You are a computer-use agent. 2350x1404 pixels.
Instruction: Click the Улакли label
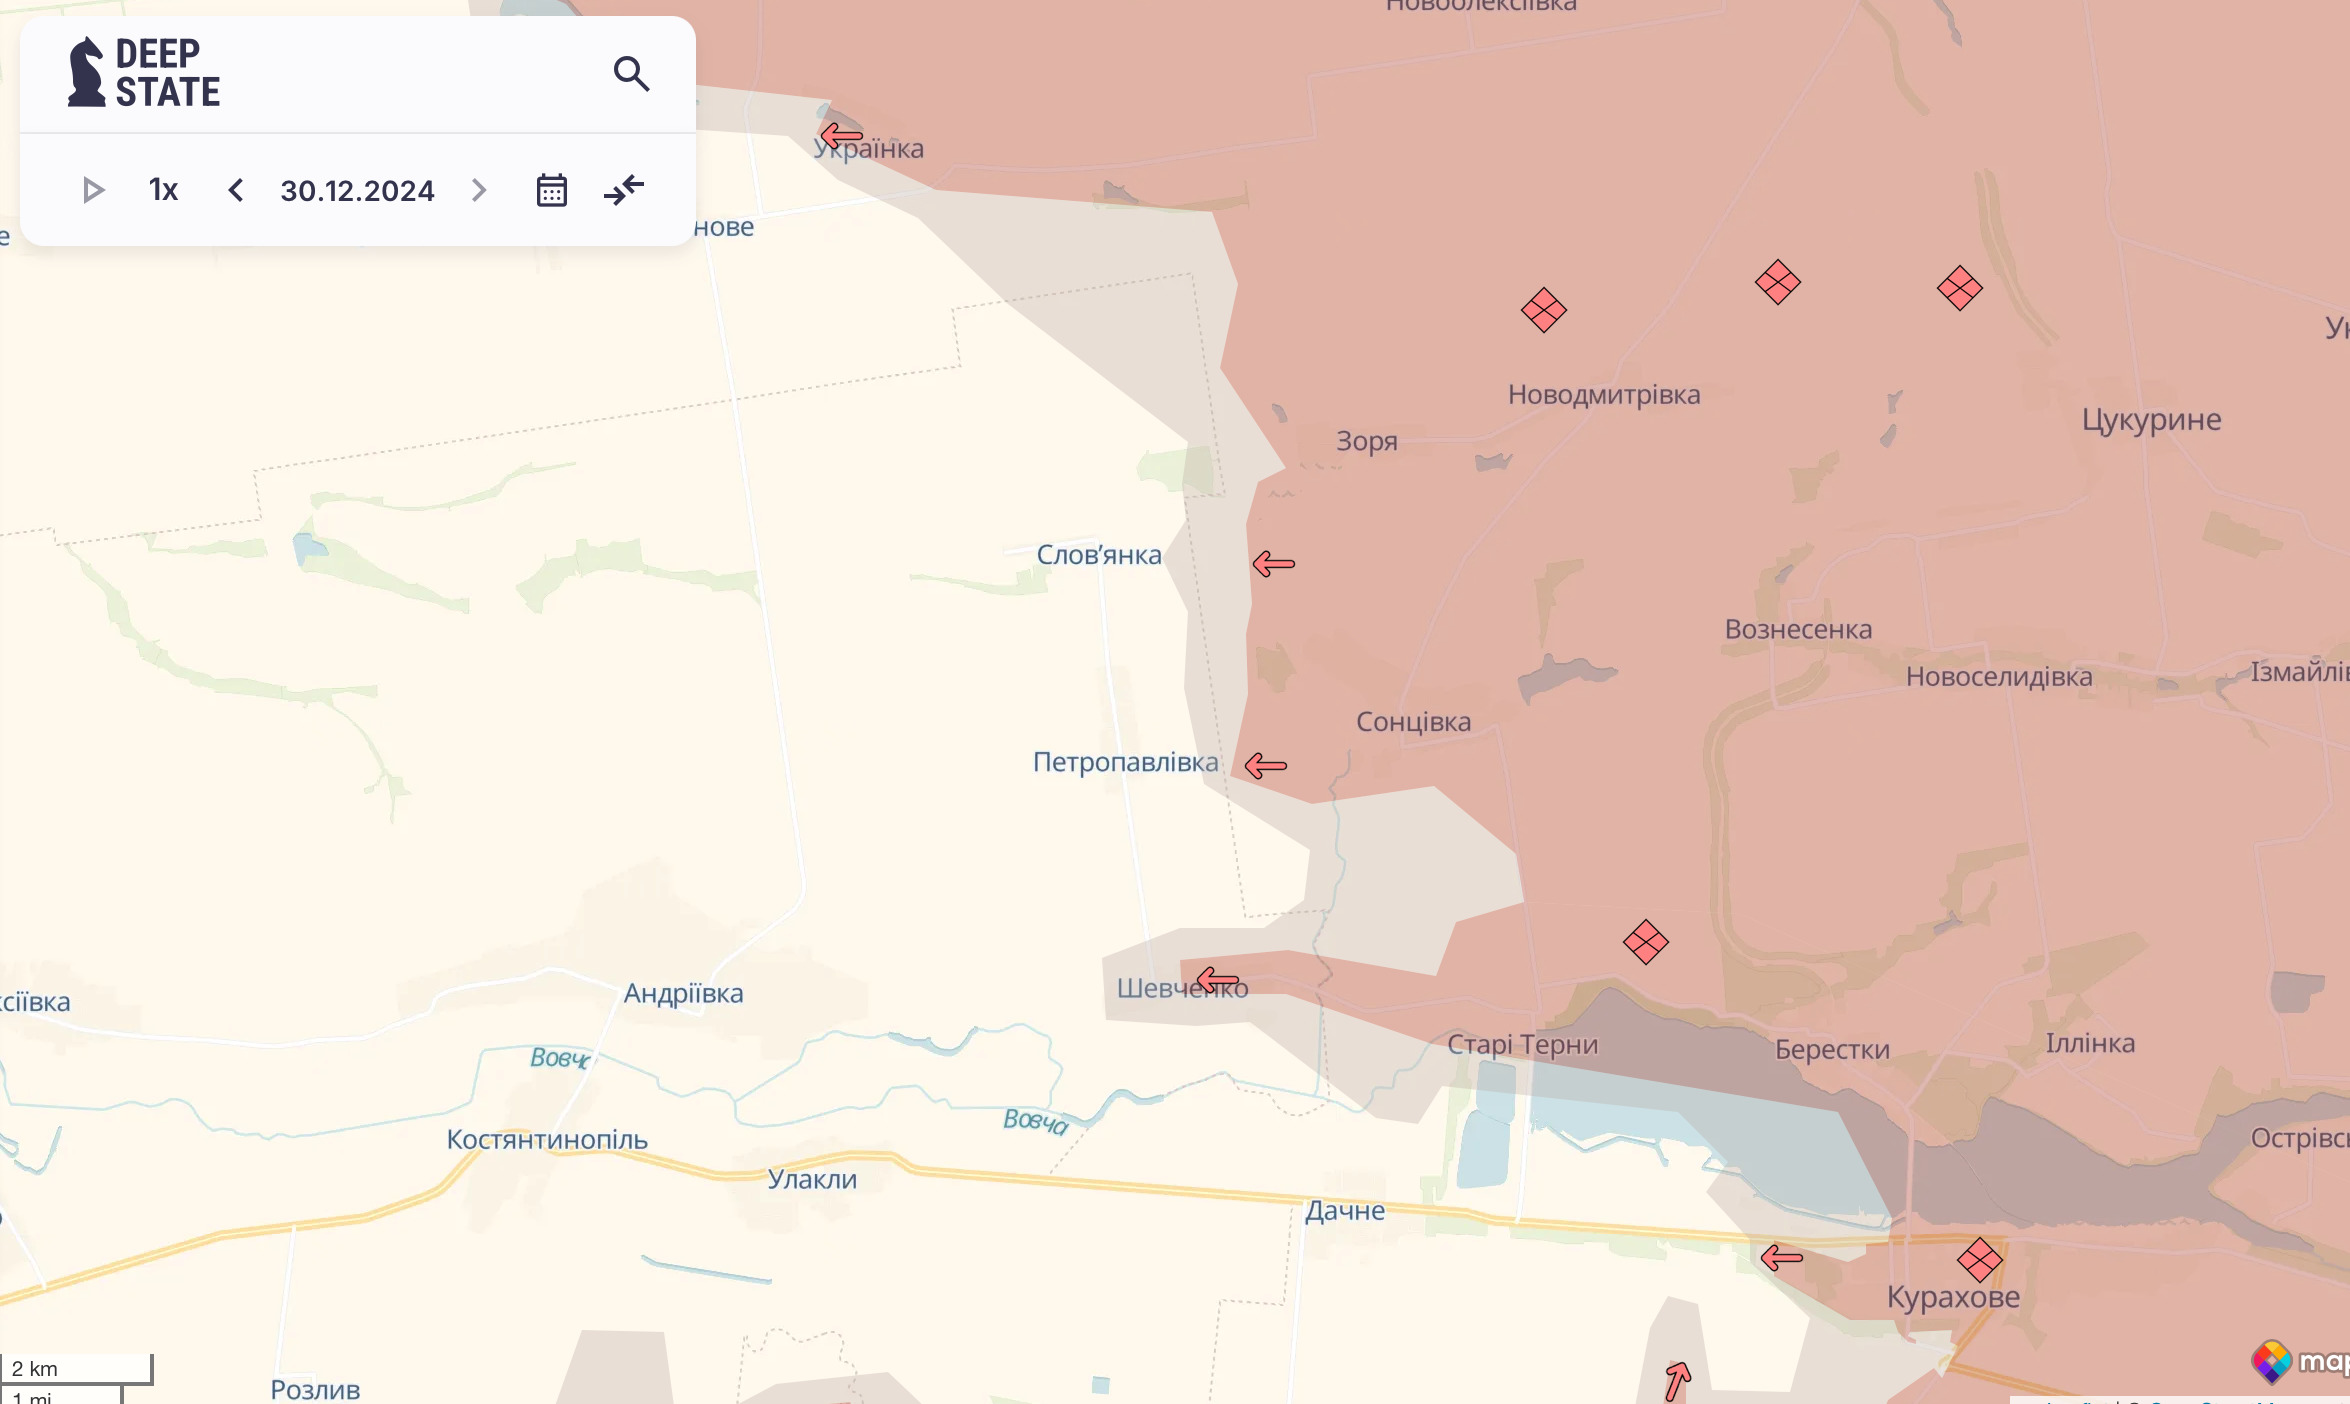point(812,1180)
